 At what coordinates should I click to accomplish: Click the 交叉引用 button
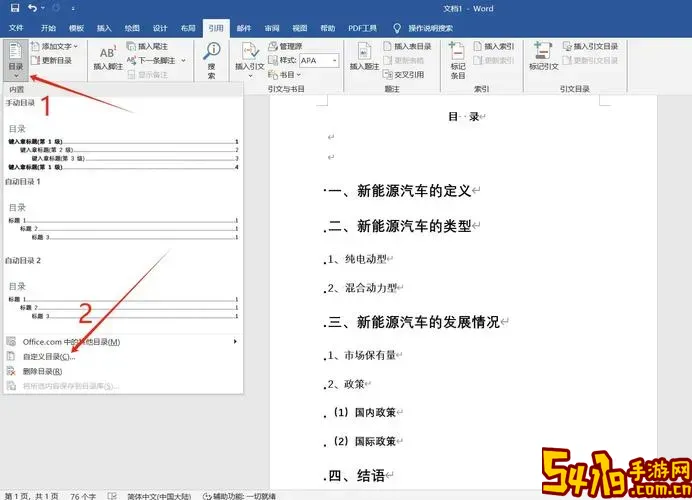pyautogui.click(x=404, y=75)
